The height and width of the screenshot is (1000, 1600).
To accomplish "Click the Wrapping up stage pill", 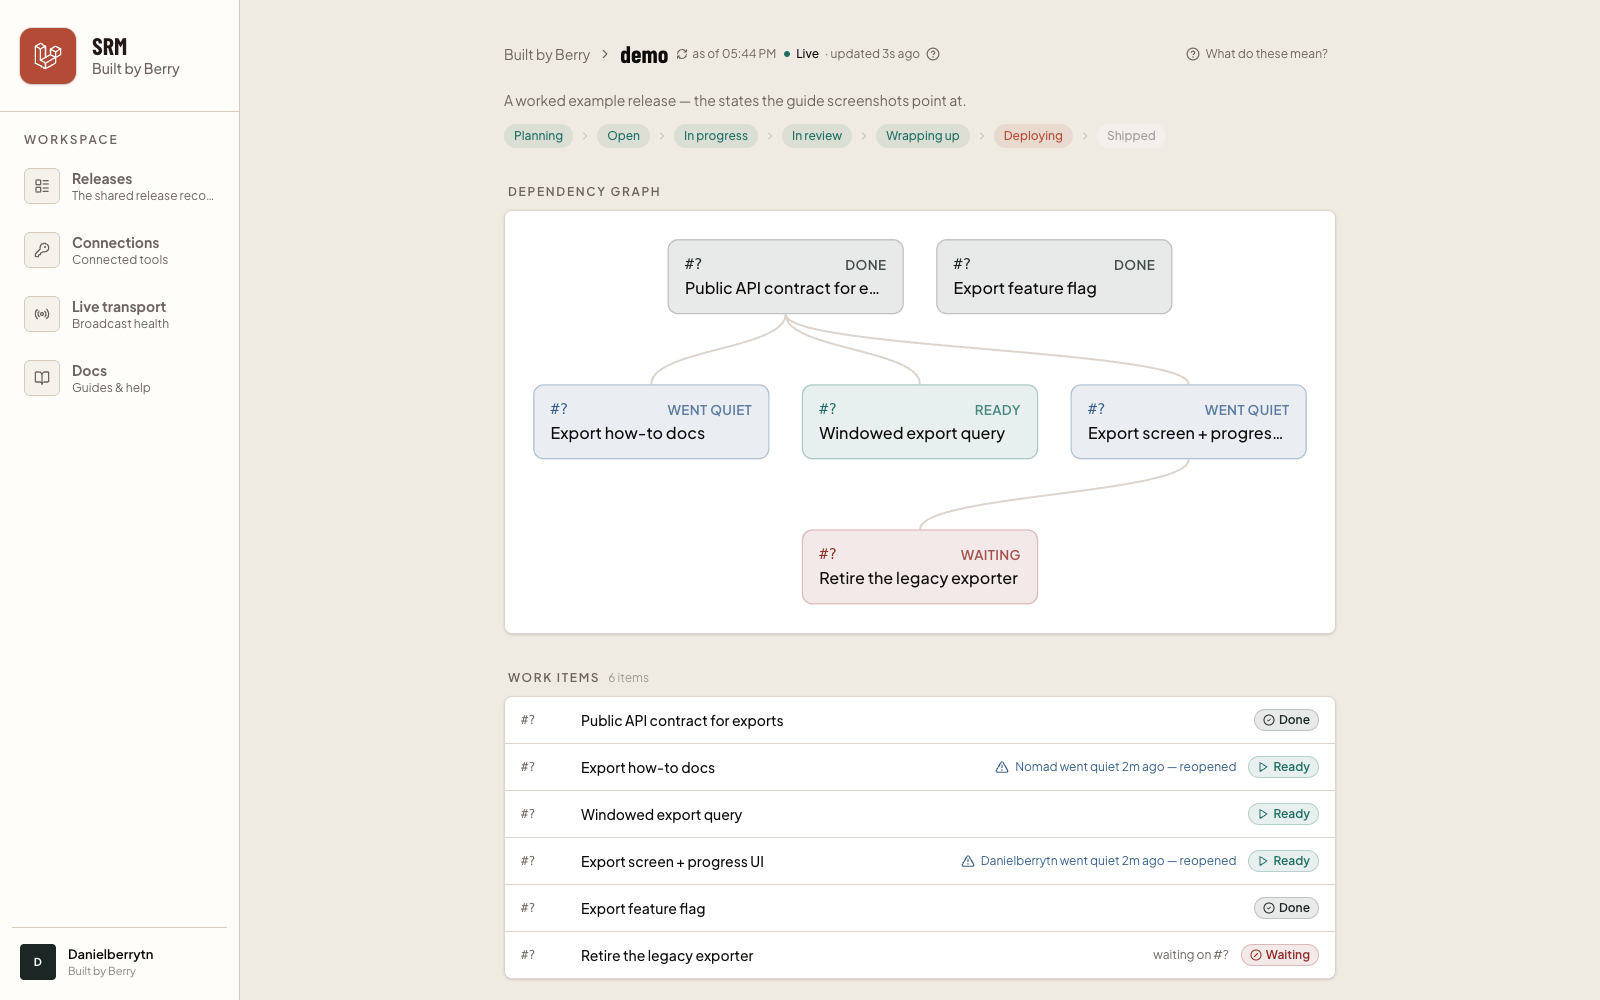I will point(922,136).
